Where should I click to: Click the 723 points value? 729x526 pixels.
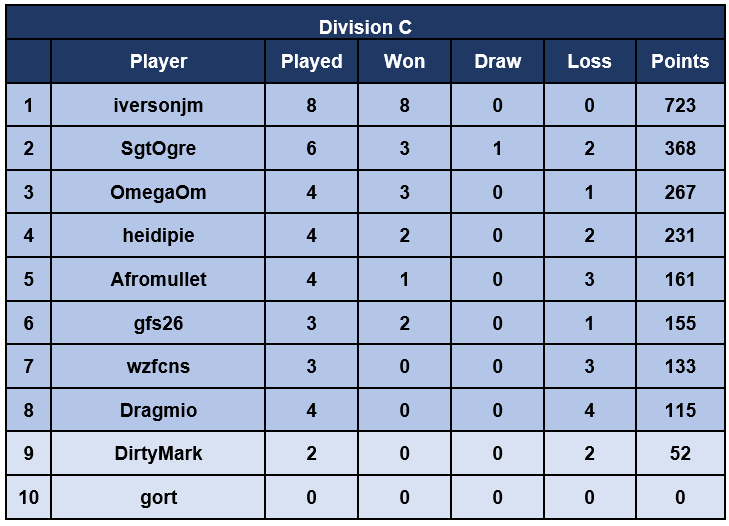pyautogui.click(x=680, y=105)
